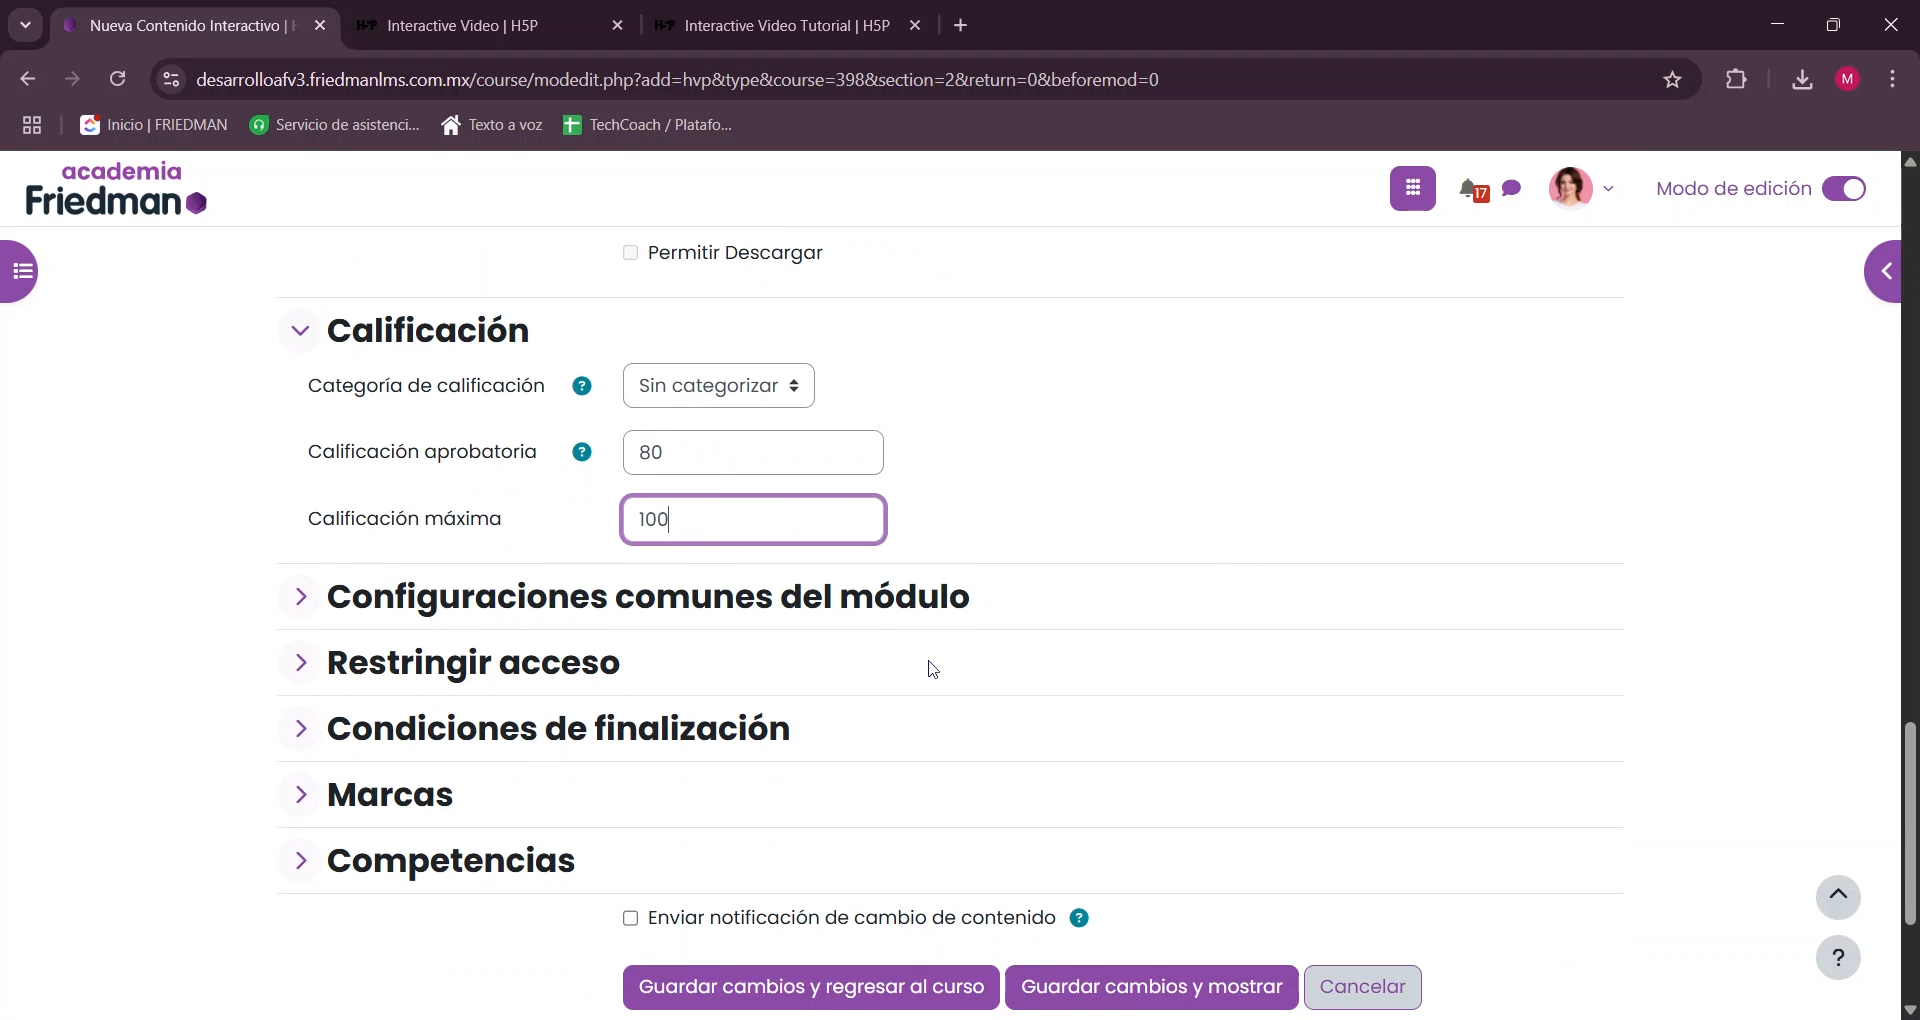Open browser downloads icon

coord(1802,80)
